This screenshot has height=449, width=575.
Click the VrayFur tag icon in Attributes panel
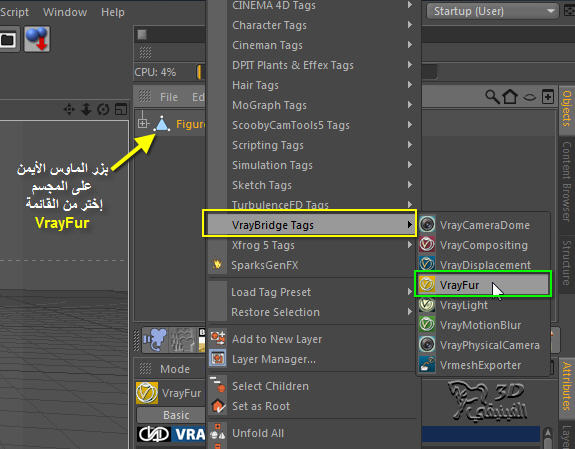(147, 393)
